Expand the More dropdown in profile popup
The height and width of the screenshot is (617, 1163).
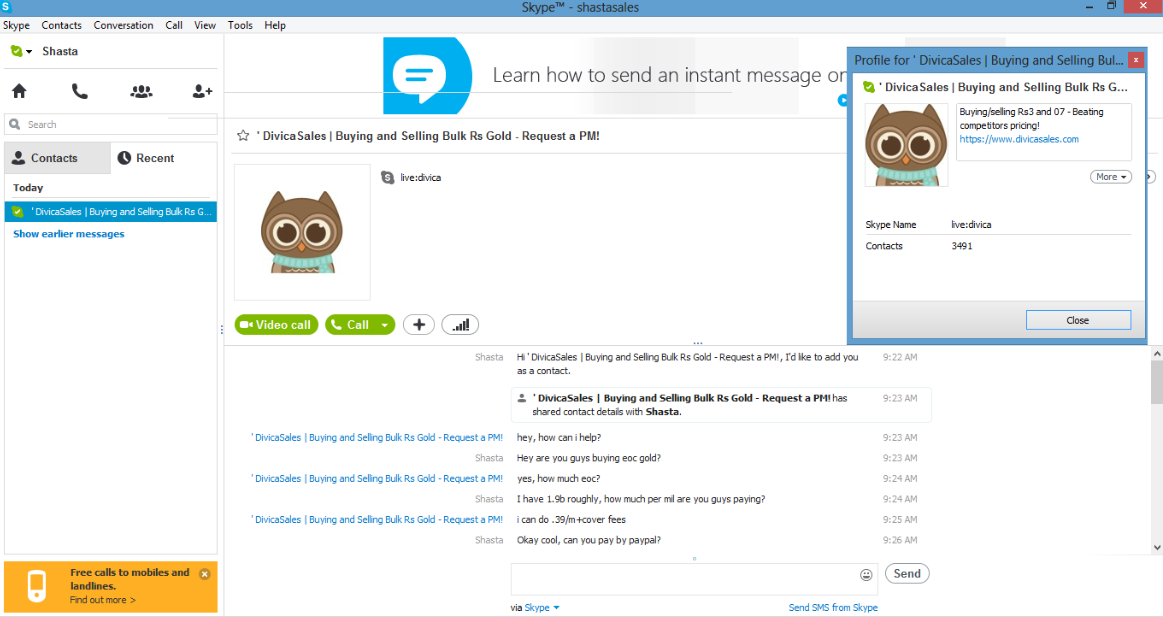click(x=1110, y=176)
